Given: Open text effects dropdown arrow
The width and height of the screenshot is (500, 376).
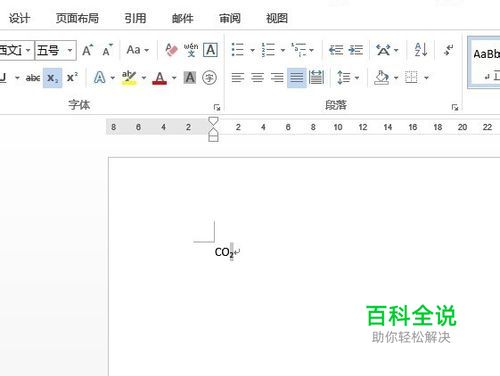Looking at the screenshot, I should [113, 78].
